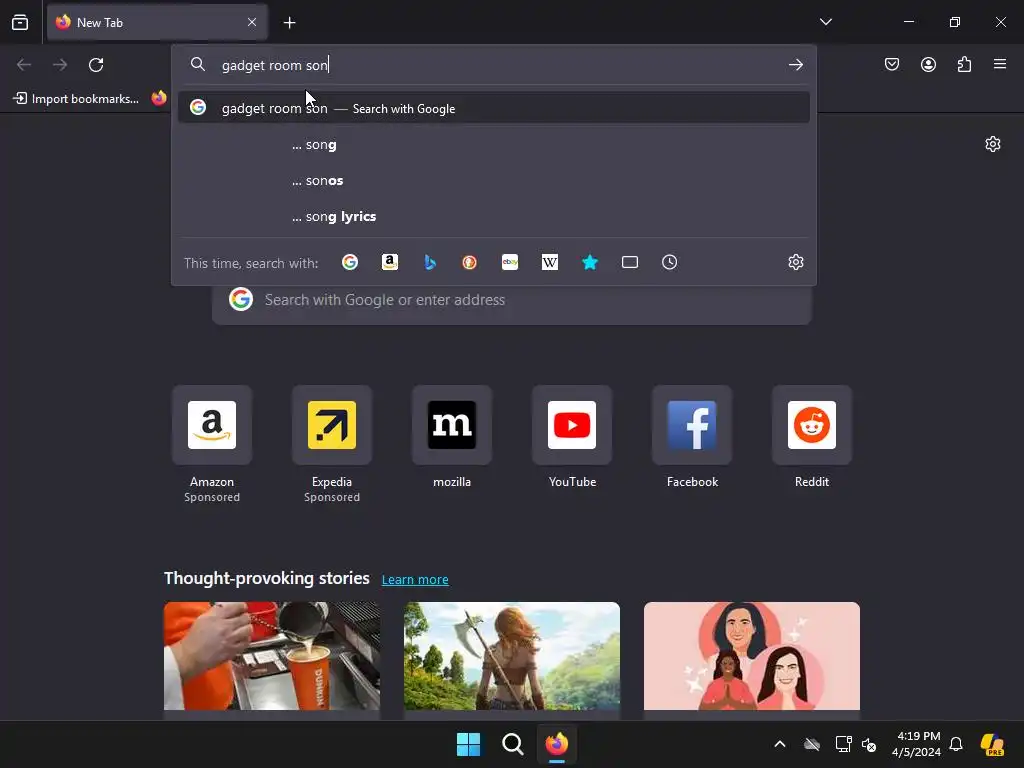
Task: Click the 'Search with Google or enter address' box
Action: coord(512,300)
